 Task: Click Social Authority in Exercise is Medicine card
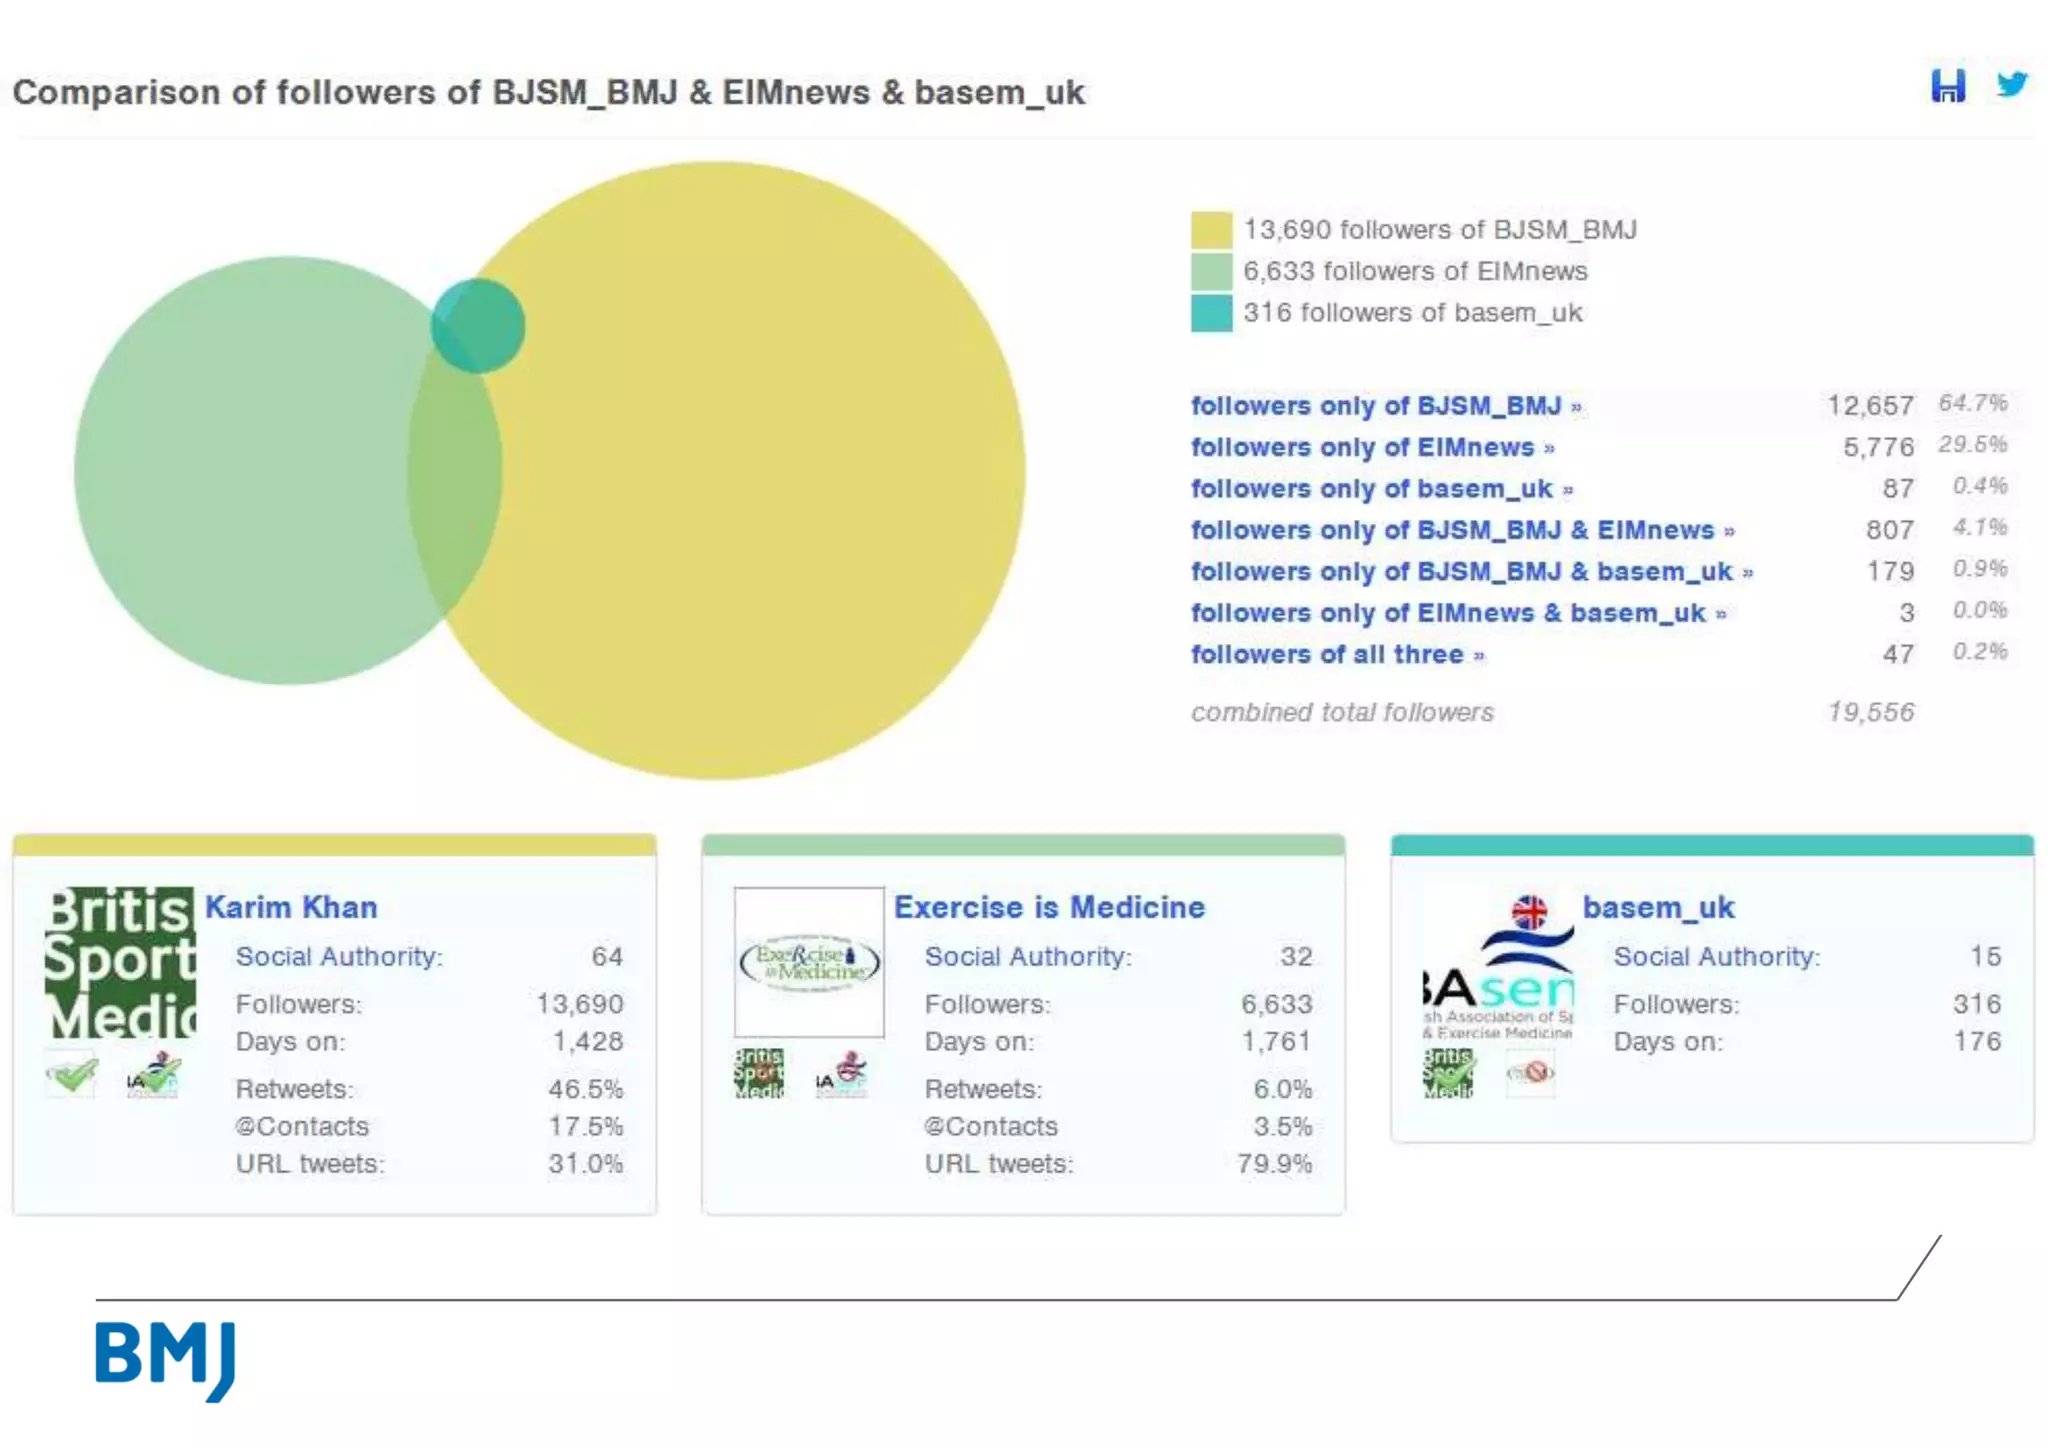tap(1027, 956)
